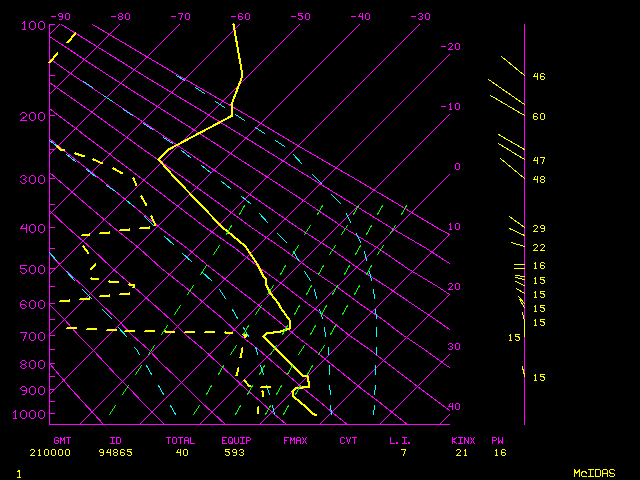
Task: Click the McIDAS label in the corner
Action: click(x=594, y=472)
